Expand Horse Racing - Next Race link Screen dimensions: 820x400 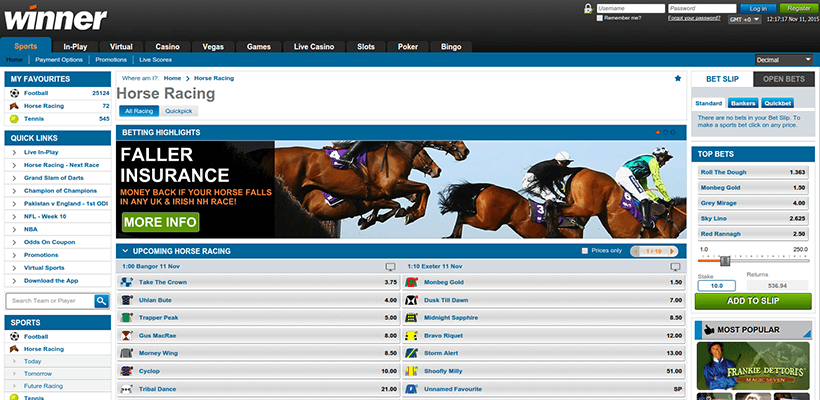14,165
